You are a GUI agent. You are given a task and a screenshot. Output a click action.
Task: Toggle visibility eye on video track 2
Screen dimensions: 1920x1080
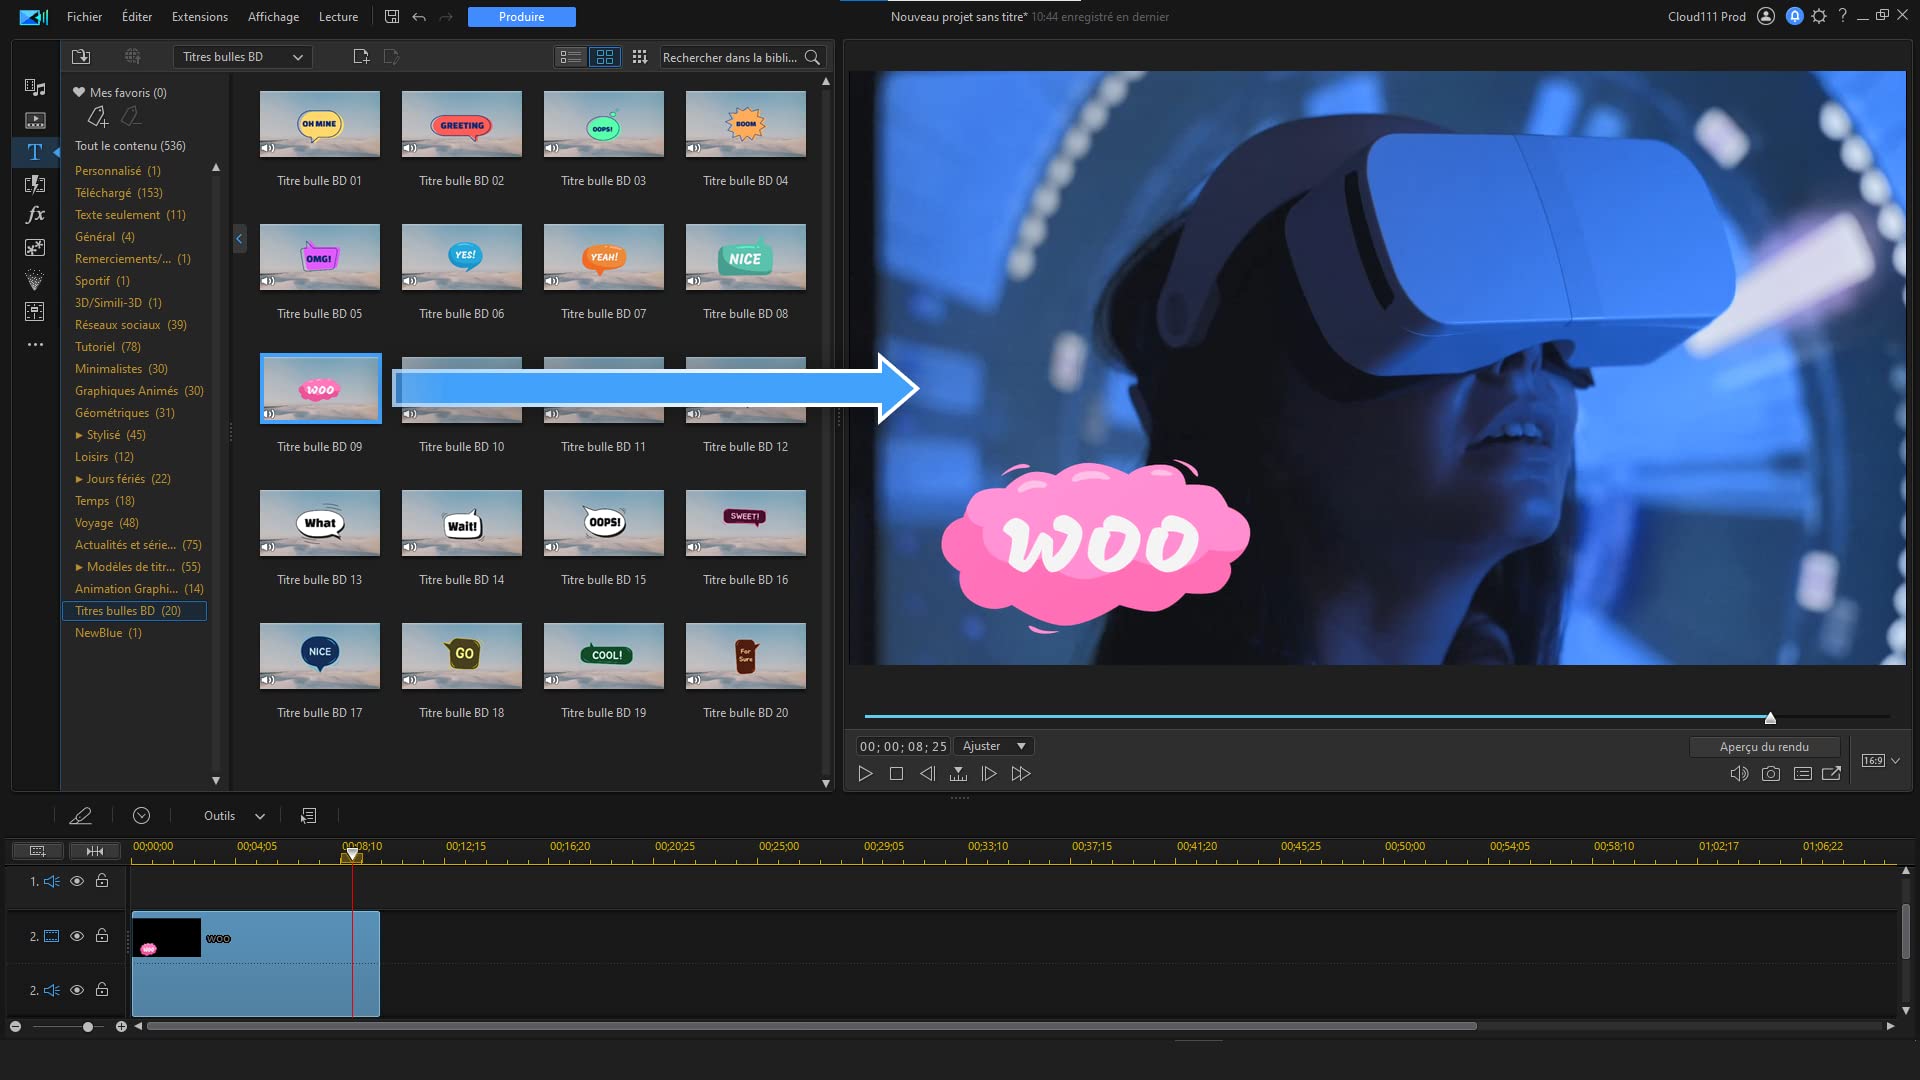coord(77,936)
